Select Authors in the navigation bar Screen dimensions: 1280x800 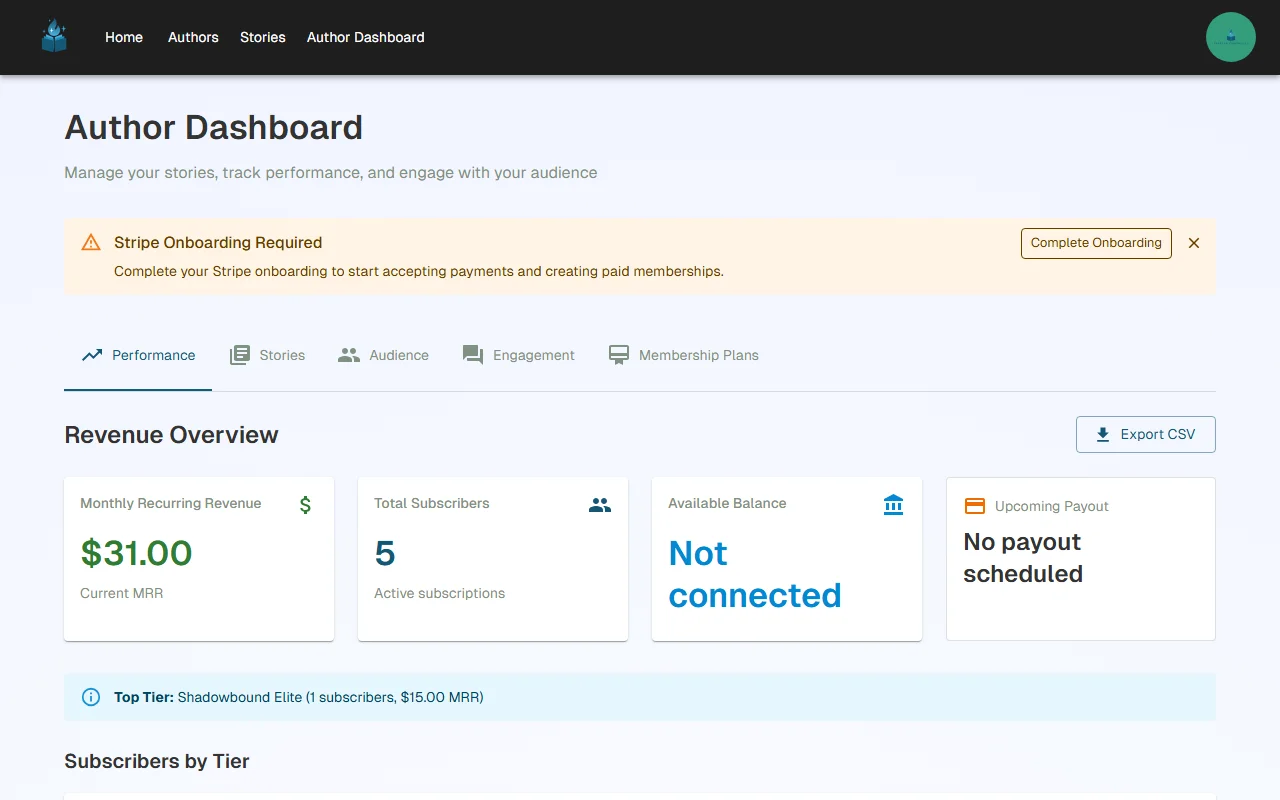coord(193,37)
